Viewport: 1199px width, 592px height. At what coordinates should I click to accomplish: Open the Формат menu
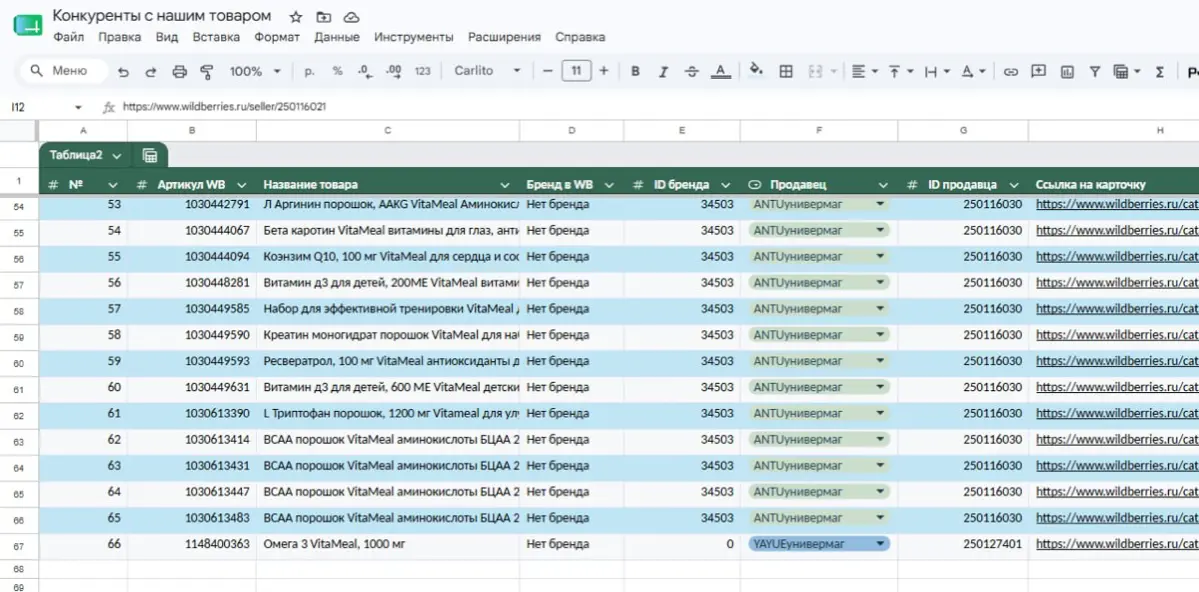pos(277,37)
